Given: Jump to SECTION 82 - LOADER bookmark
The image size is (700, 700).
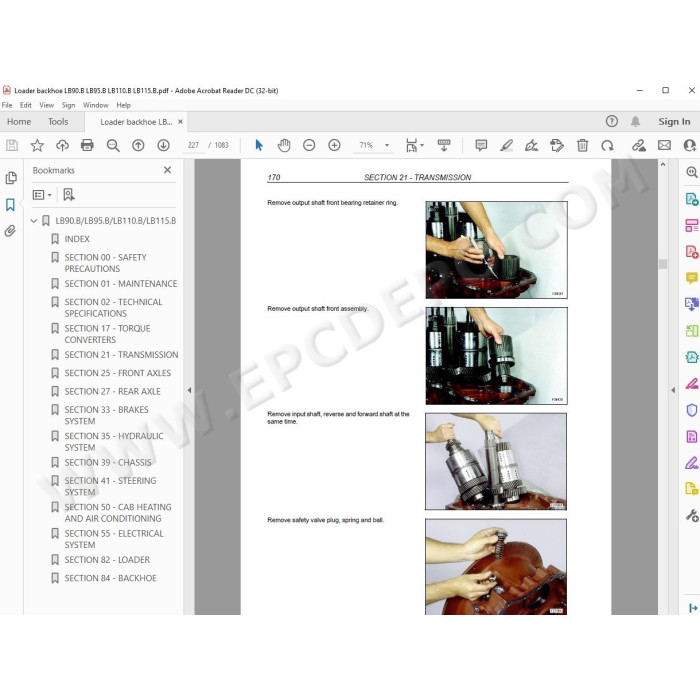Looking at the screenshot, I should 107,559.
